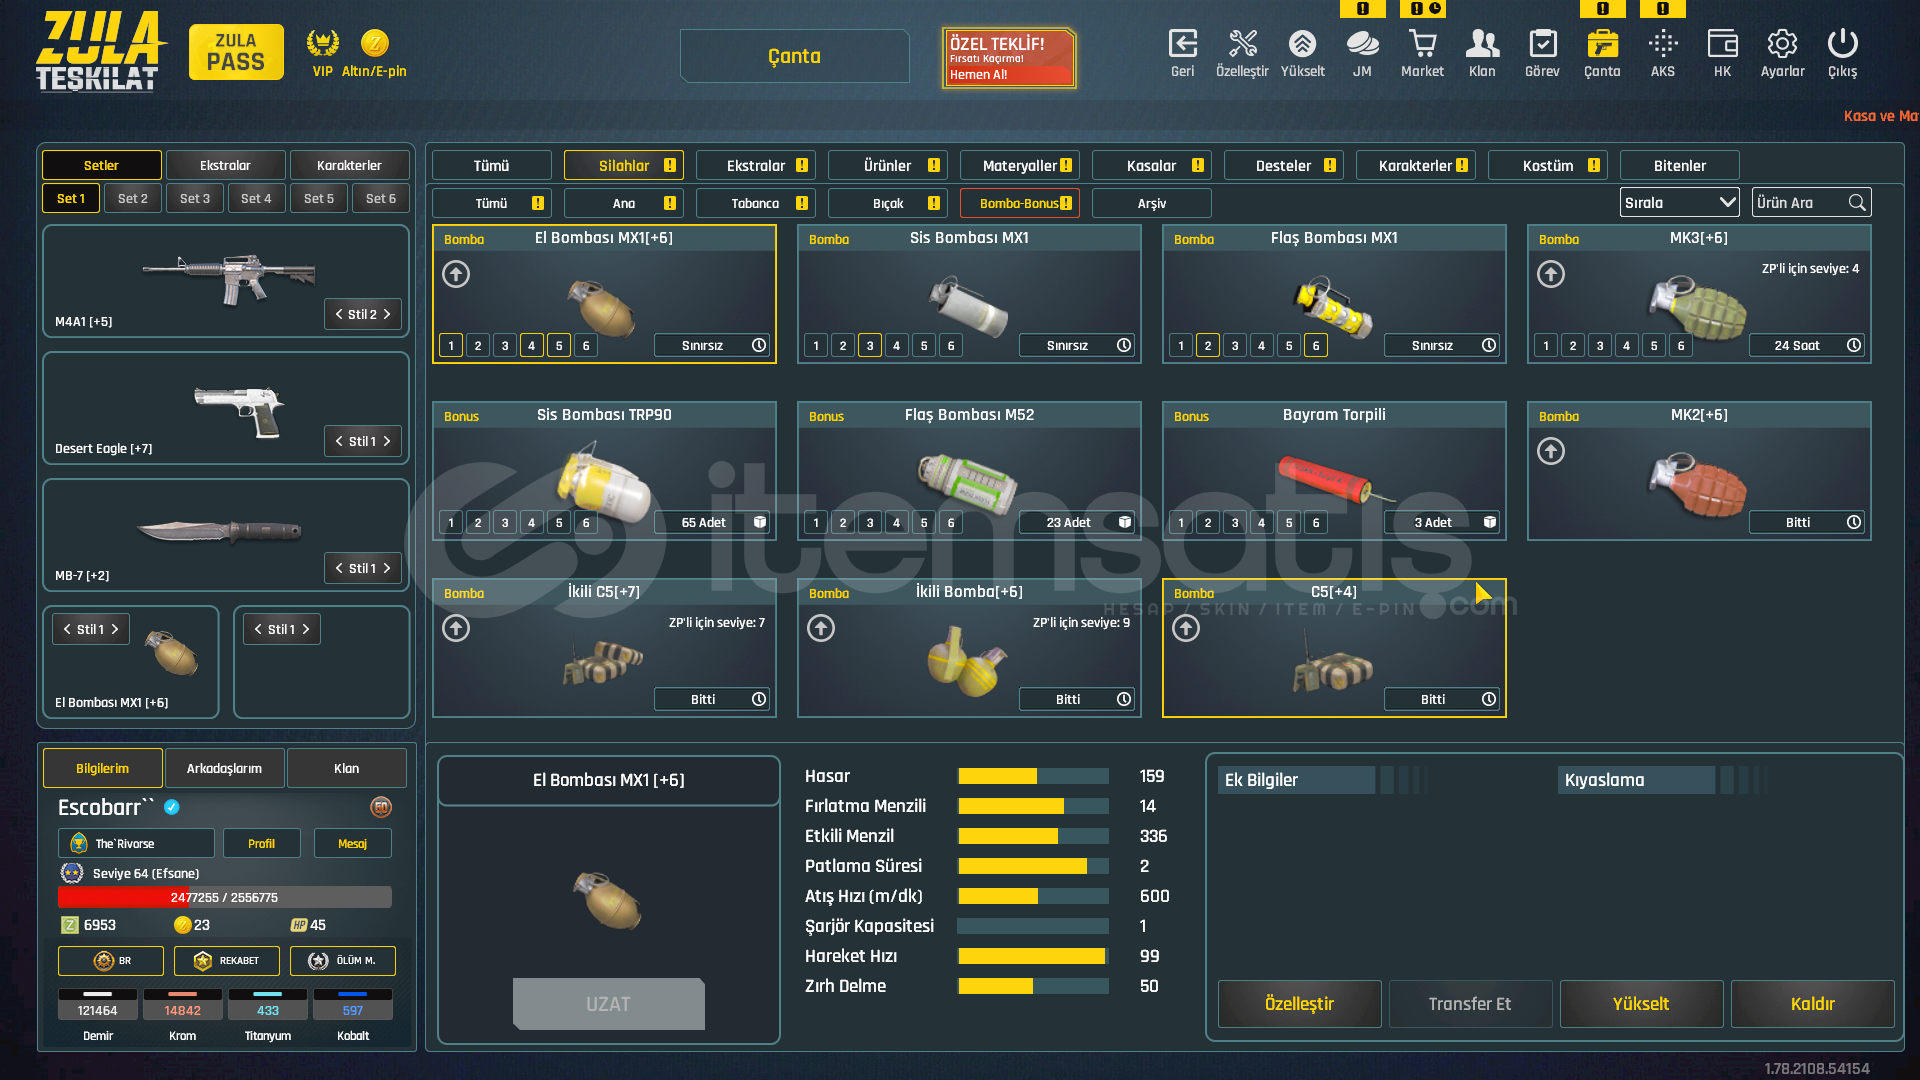The height and width of the screenshot is (1080, 1920).
Task: Click the upgrade arrow on MK3[+6] card
Action: pyautogui.click(x=1551, y=274)
